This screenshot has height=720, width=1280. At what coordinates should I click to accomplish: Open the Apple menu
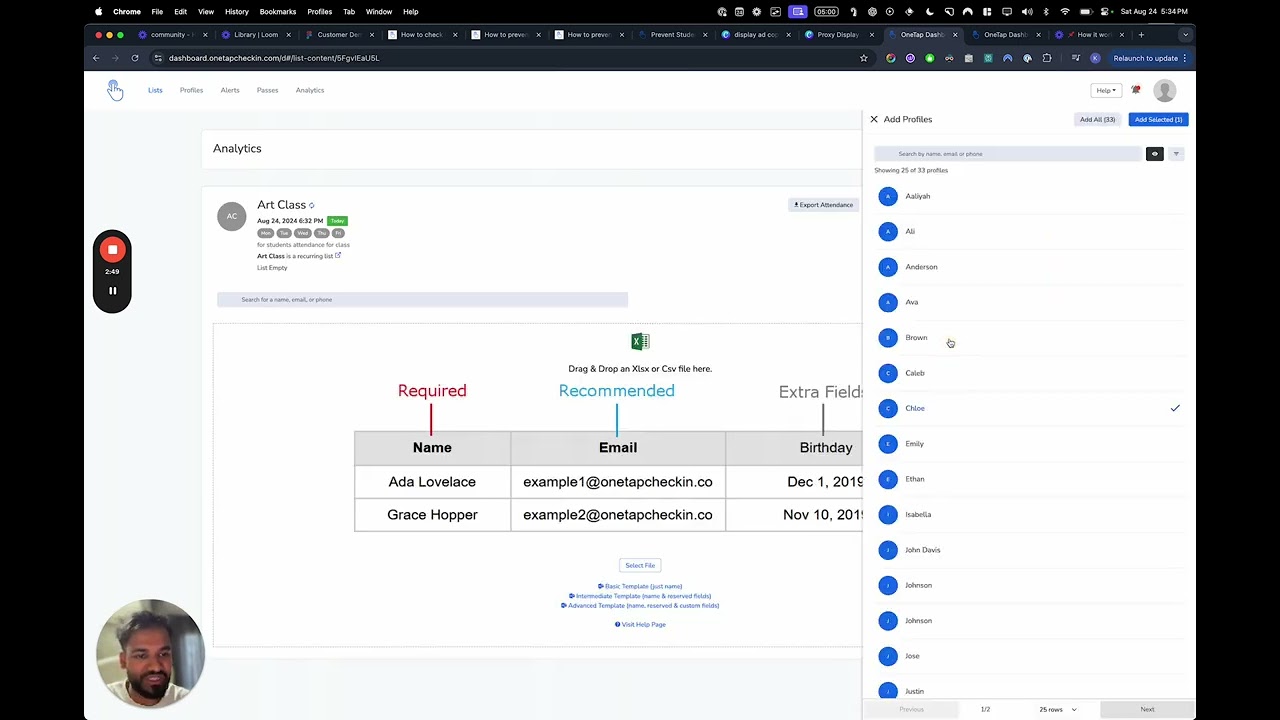pos(98,12)
